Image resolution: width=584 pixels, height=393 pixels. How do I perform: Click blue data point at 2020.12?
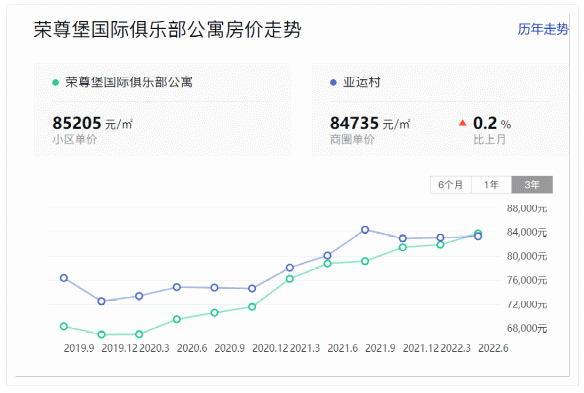(252, 288)
